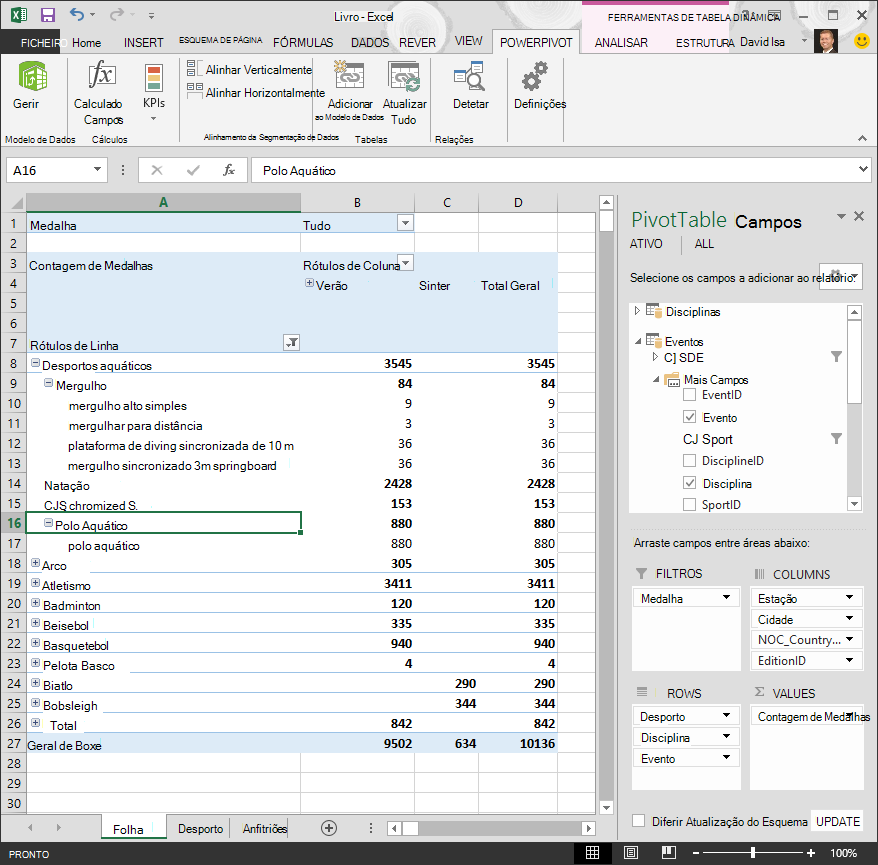This screenshot has width=878, height=865.
Task: Click the UPDATE button
Action: pyautogui.click(x=838, y=821)
